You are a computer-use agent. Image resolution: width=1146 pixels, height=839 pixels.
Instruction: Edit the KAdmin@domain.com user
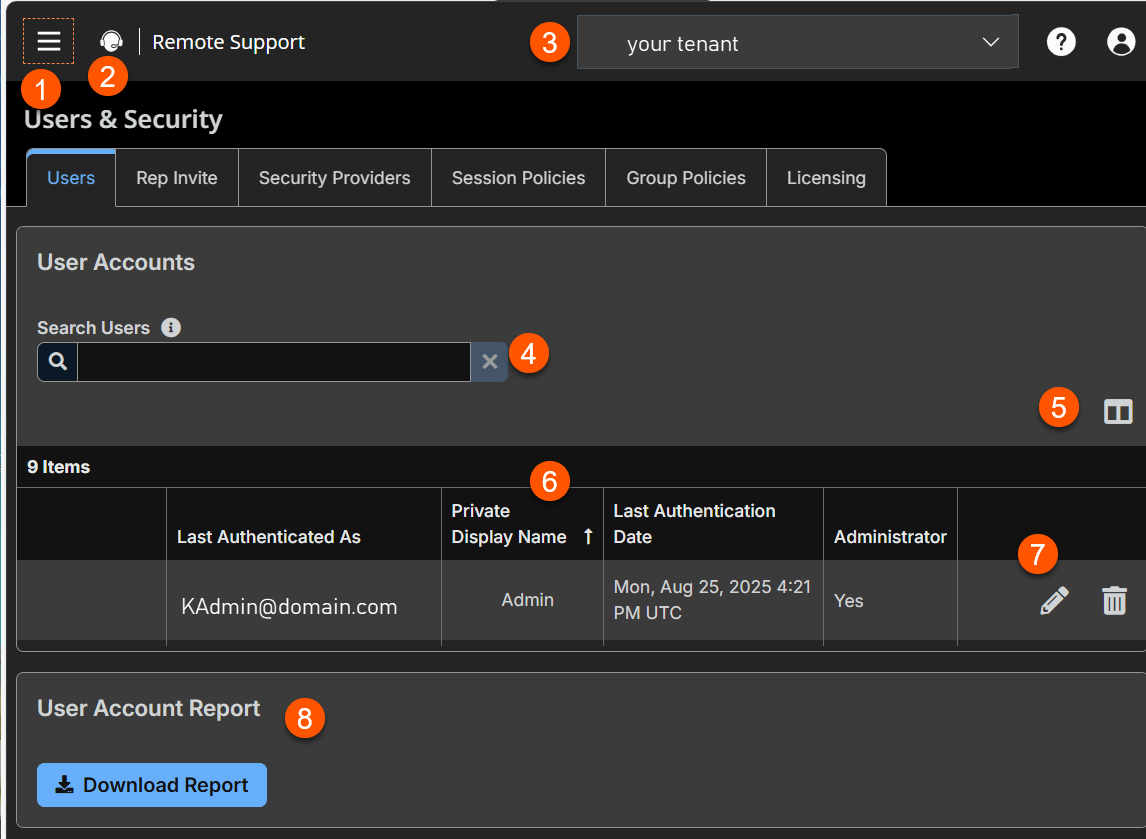tap(1054, 601)
